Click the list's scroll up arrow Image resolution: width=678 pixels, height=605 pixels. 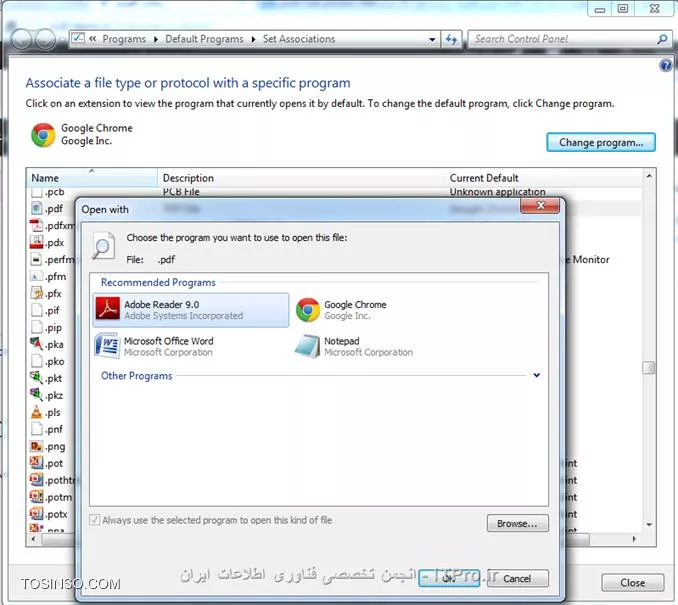coord(649,176)
